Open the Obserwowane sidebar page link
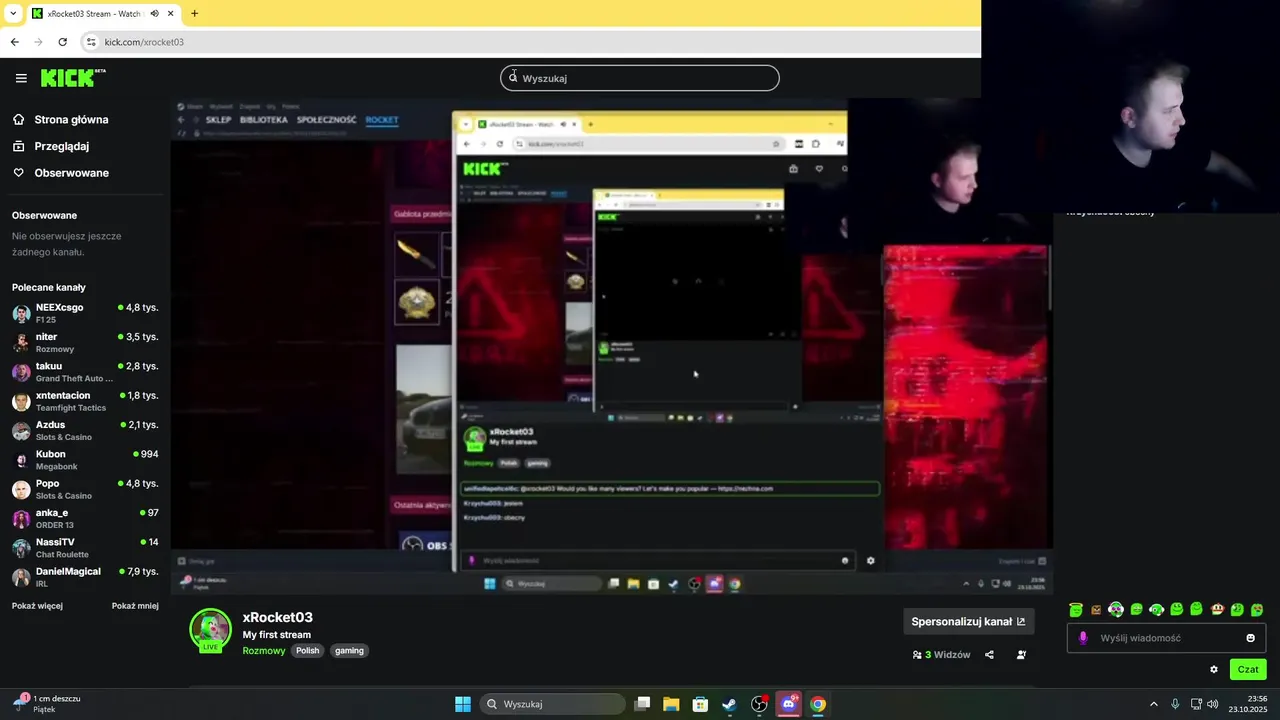 (x=72, y=173)
